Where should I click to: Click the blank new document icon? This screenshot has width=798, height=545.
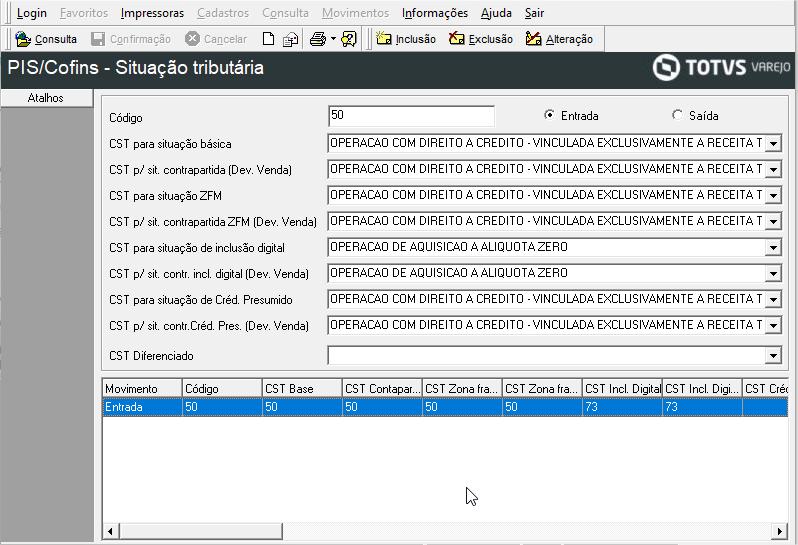tap(268, 39)
